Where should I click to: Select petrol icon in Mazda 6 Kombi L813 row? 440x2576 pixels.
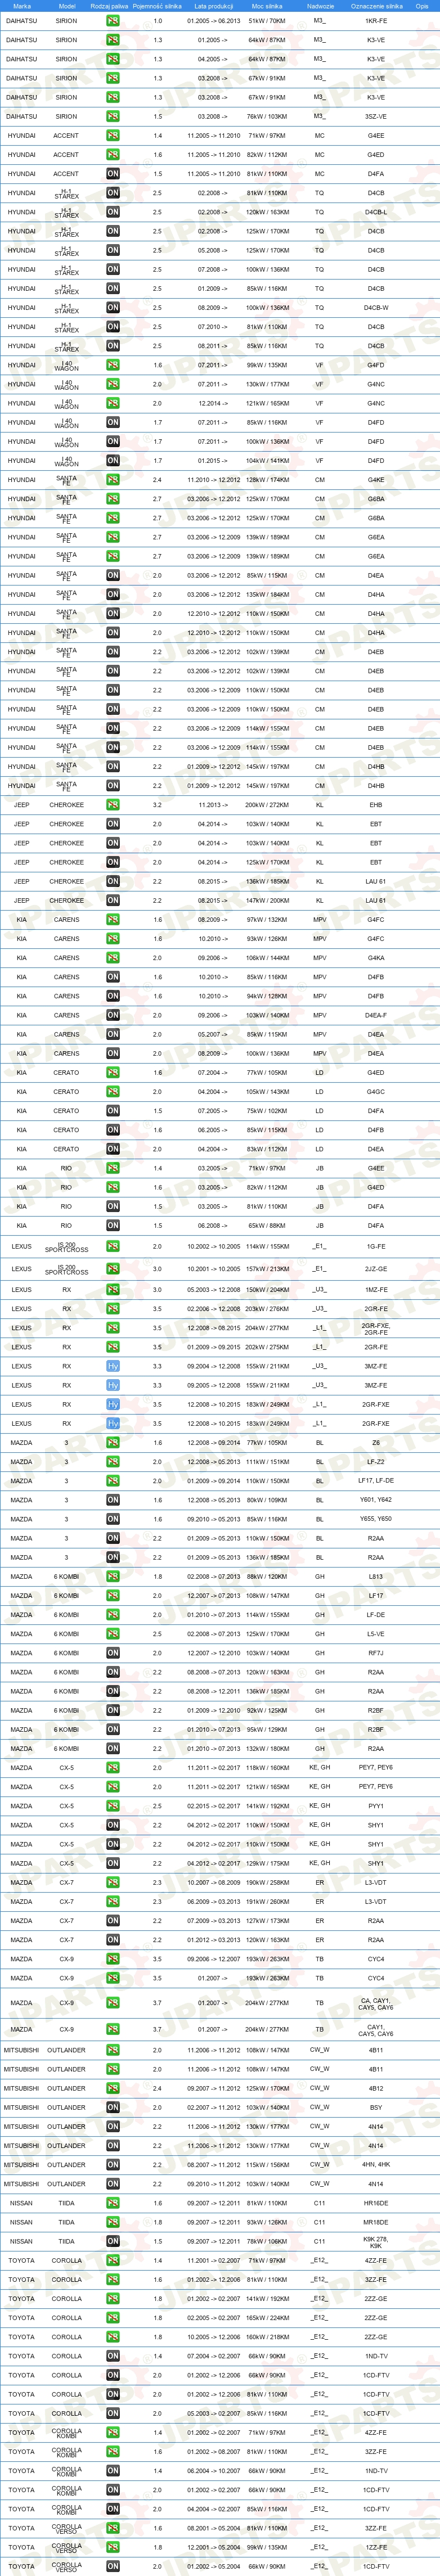(113, 1577)
